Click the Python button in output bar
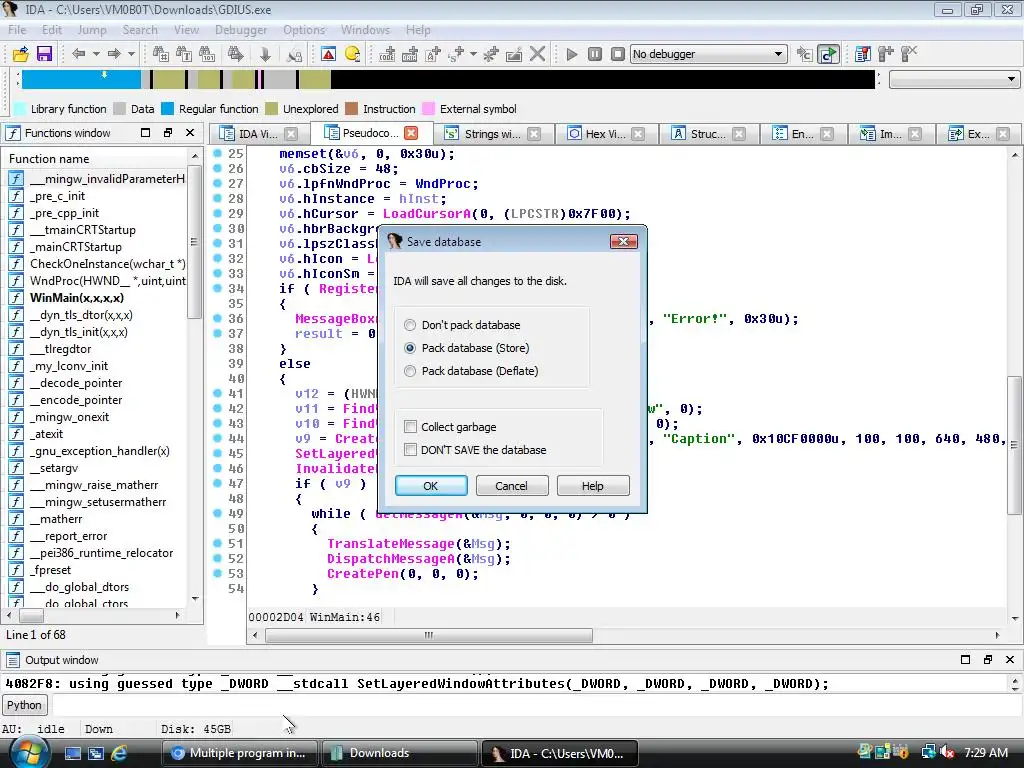Image resolution: width=1024 pixels, height=768 pixels. (24, 705)
